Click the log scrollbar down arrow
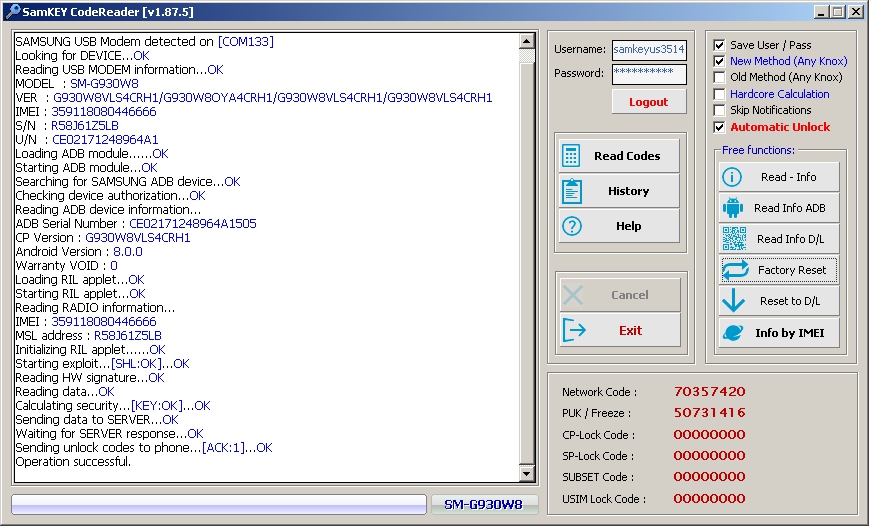This screenshot has height=526, width=869. coord(526,473)
